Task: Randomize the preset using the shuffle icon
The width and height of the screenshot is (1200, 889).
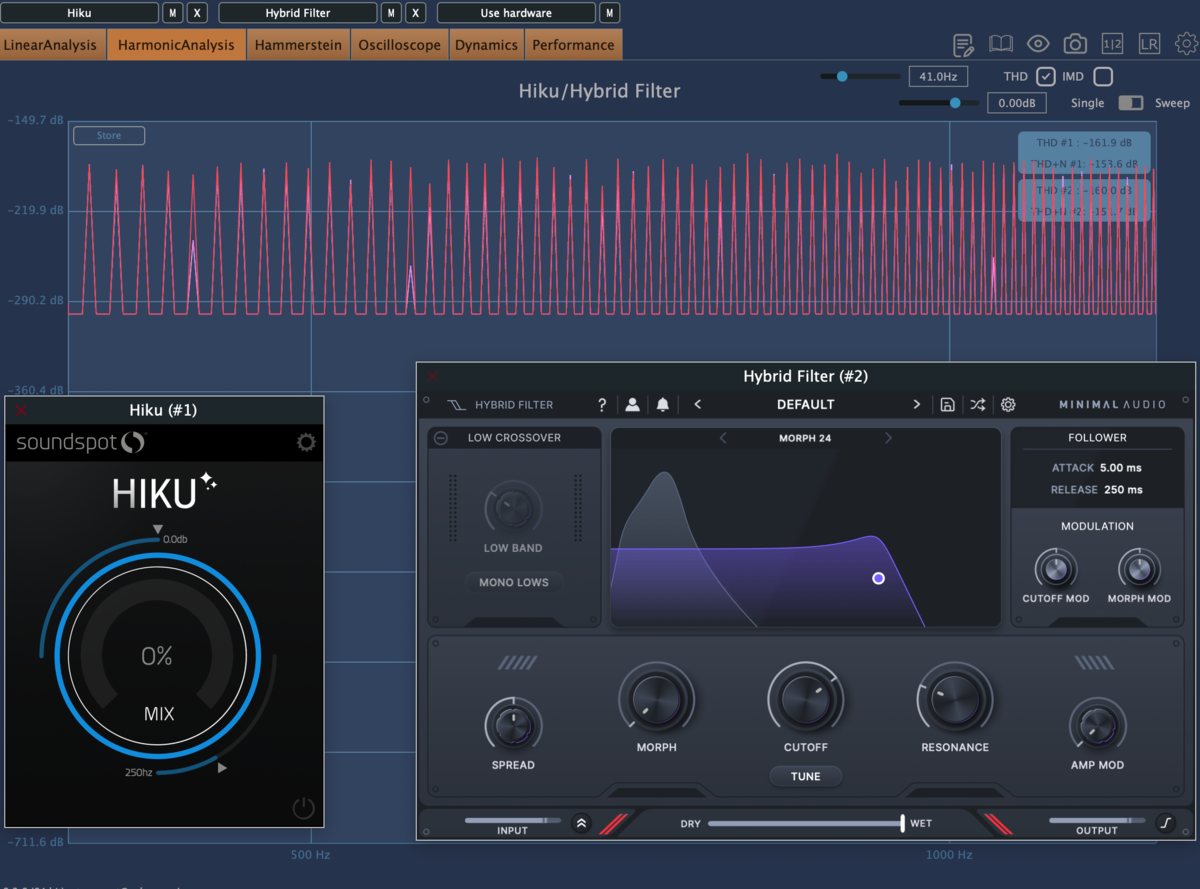Action: point(977,405)
